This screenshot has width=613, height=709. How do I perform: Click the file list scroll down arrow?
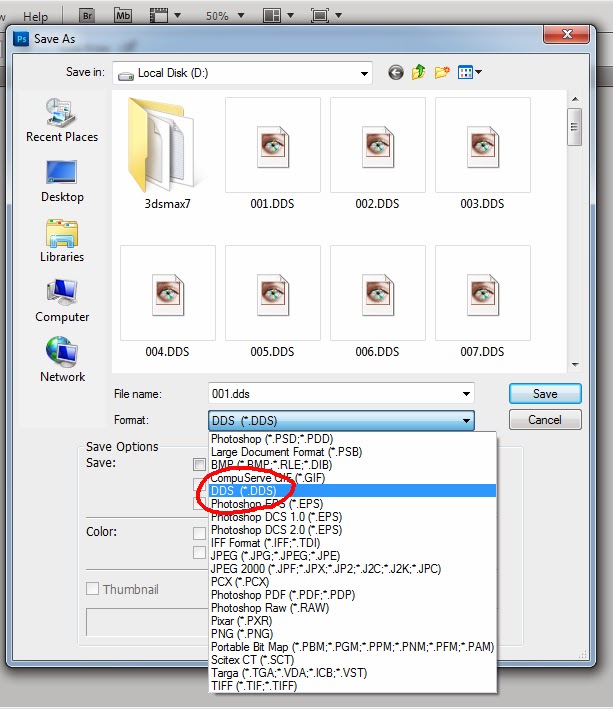tap(575, 364)
